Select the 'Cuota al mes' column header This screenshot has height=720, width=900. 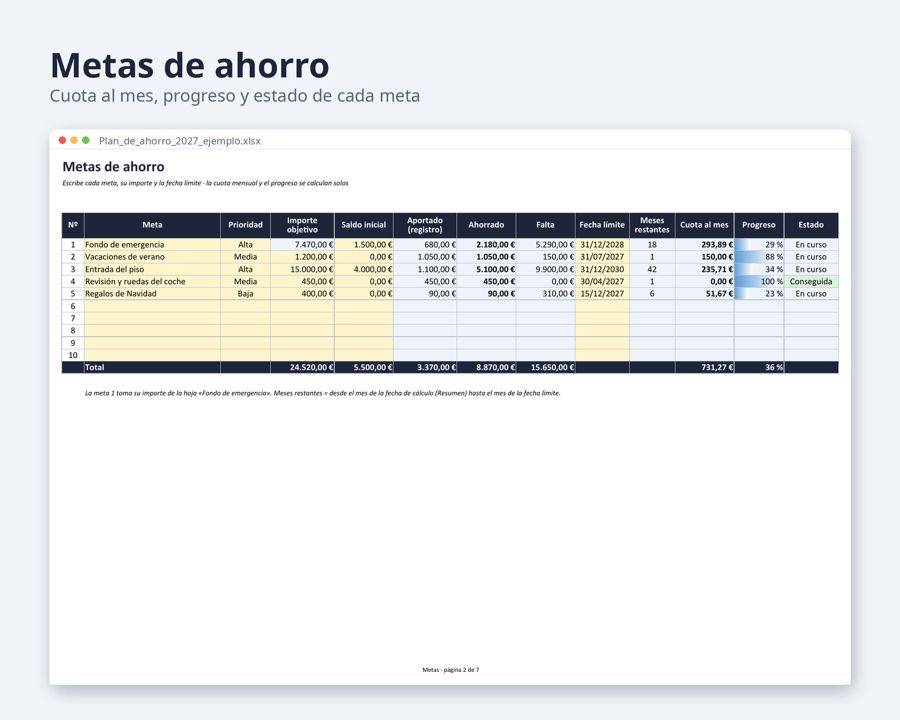click(x=704, y=225)
